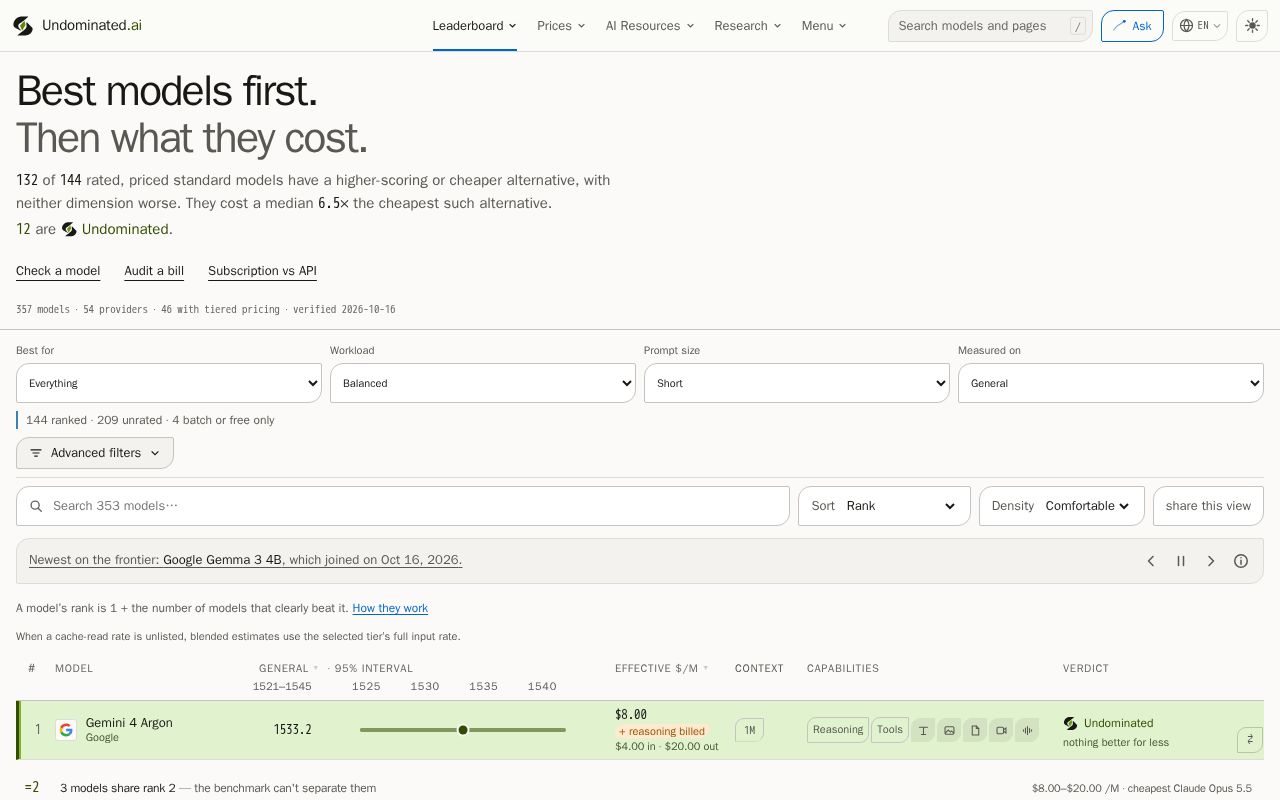
Task: Expand the Advanced filters panel
Action: click(x=95, y=453)
